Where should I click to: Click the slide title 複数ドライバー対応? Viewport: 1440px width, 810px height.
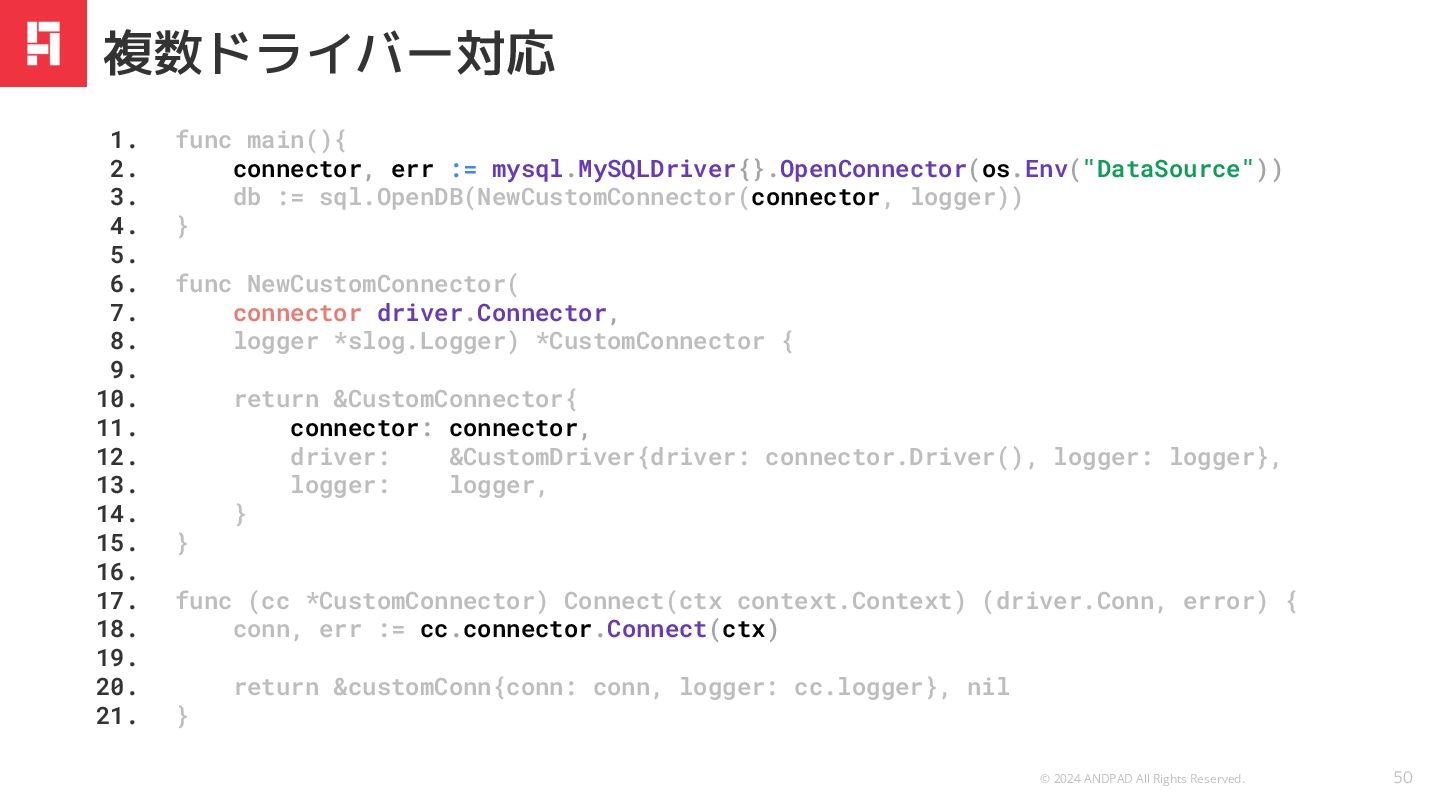(x=329, y=54)
